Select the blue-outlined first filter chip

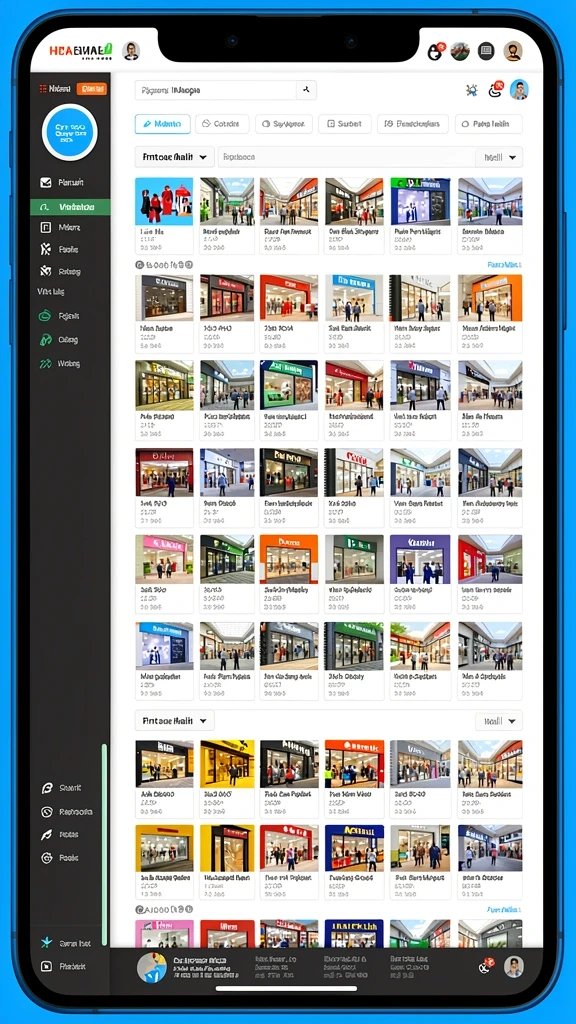[163, 123]
